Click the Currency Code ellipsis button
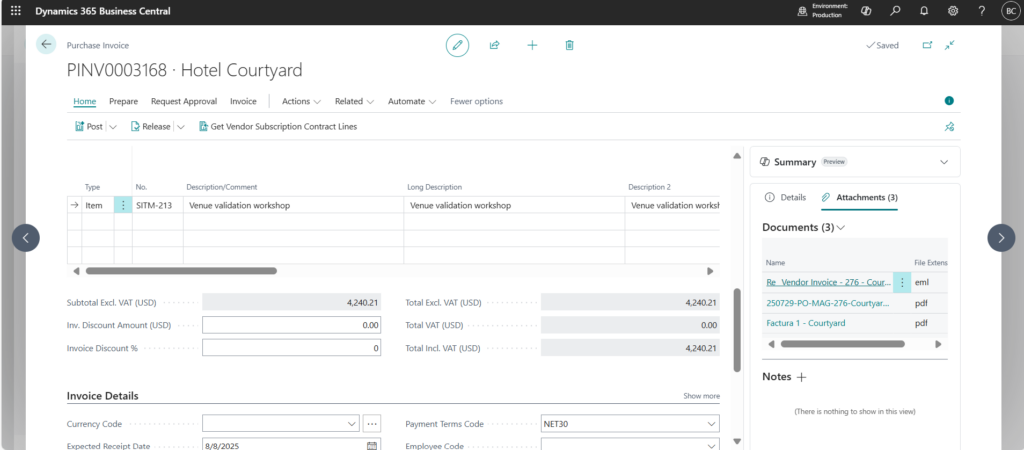Image resolution: width=1024 pixels, height=450 pixels. [372, 424]
